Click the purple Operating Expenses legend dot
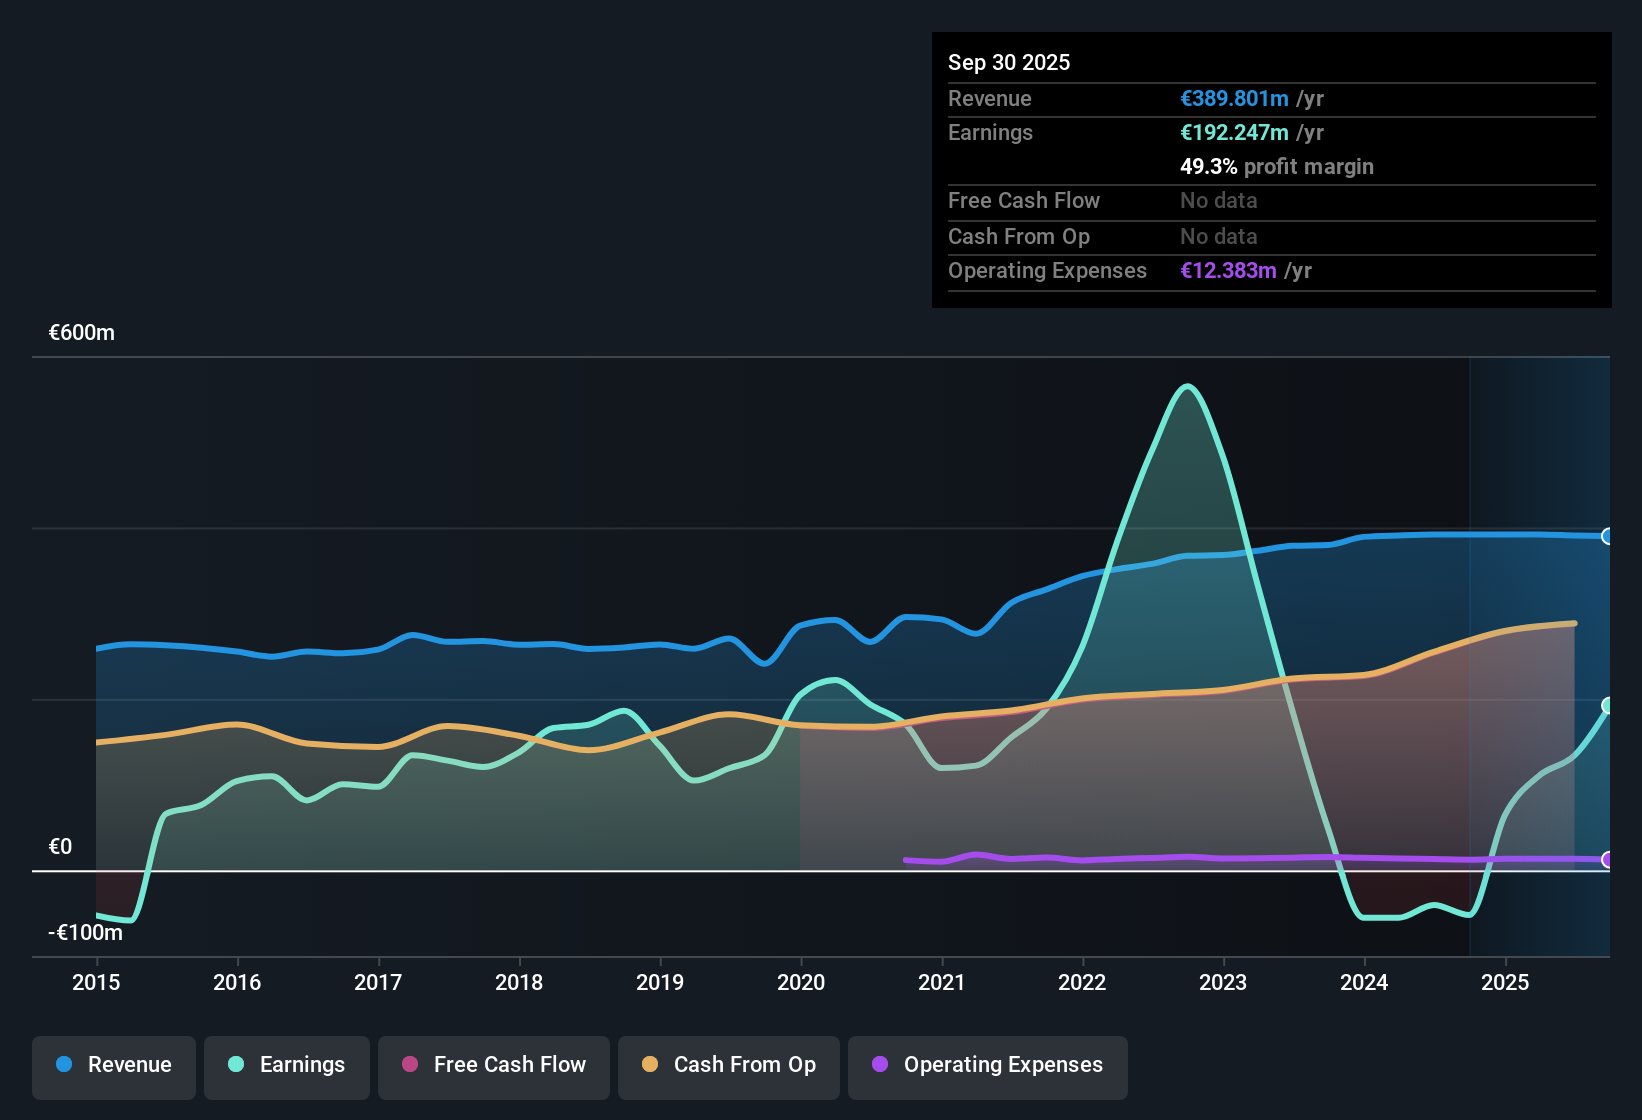The image size is (1642, 1120). point(880,1064)
